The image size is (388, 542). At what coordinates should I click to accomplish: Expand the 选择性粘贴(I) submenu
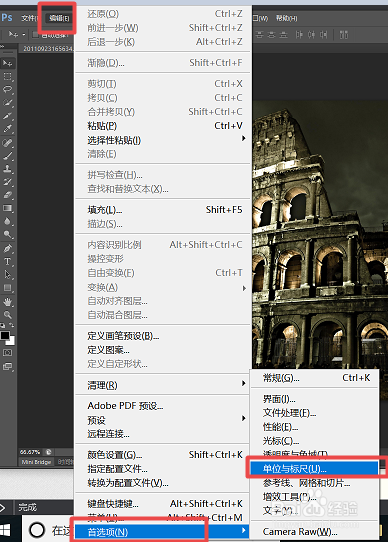(x=163, y=140)
